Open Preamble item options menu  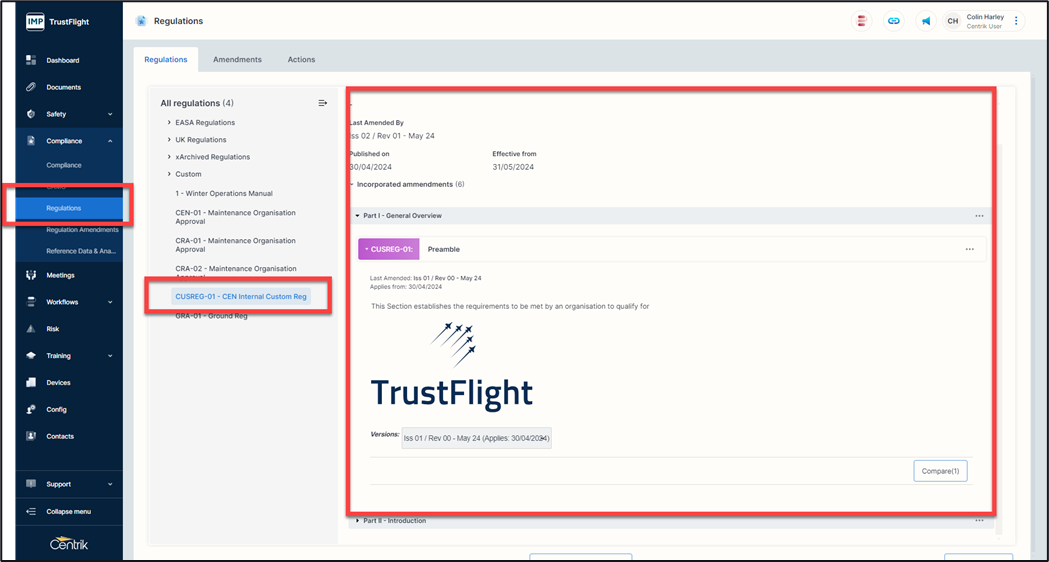point(970,250)
